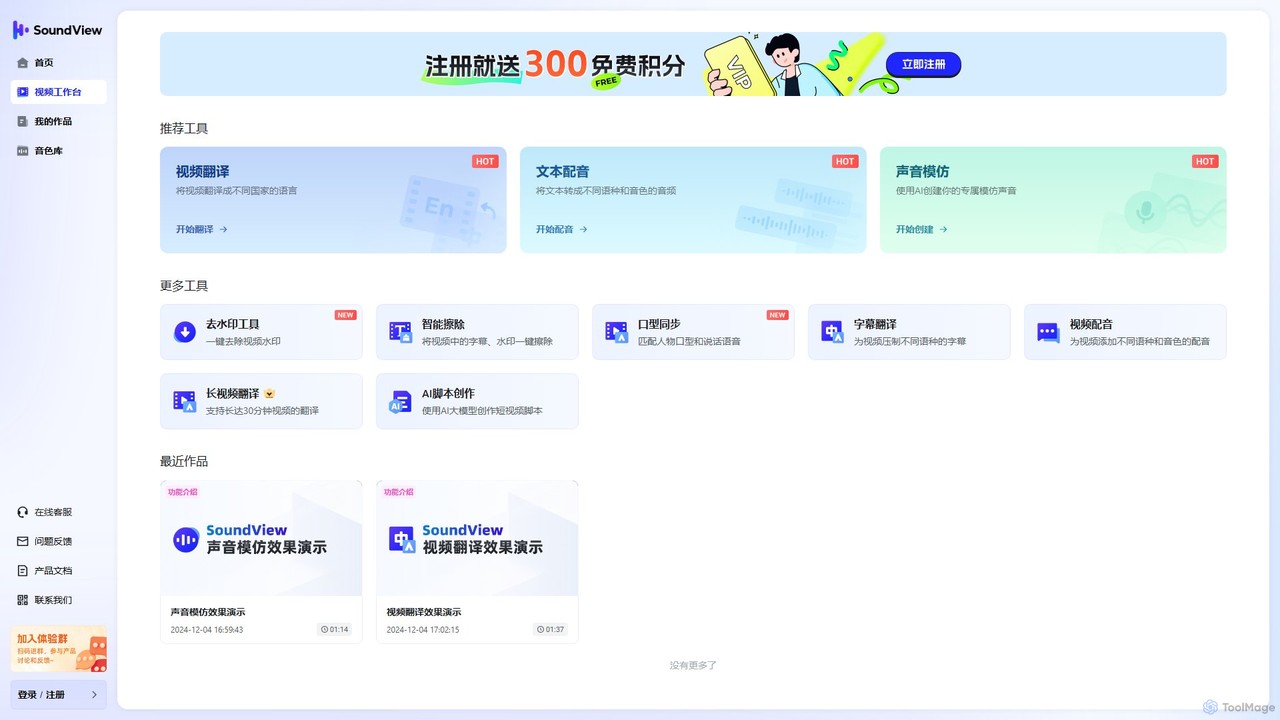
Task: Click the 01:14 duration badge
Action: tap(335, 630)
